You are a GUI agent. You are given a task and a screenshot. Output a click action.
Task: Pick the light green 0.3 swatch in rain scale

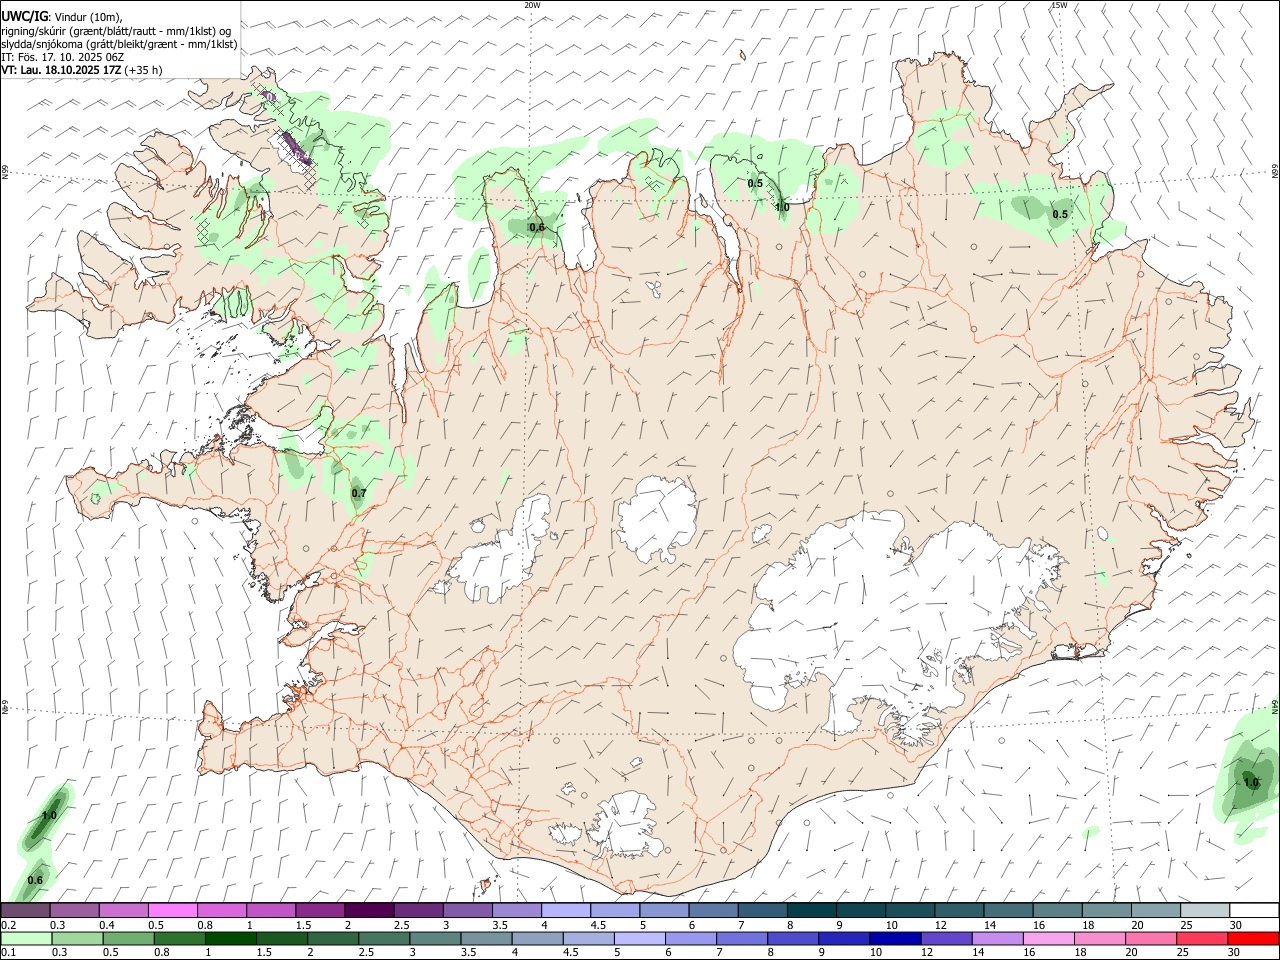tap(79, 939)
